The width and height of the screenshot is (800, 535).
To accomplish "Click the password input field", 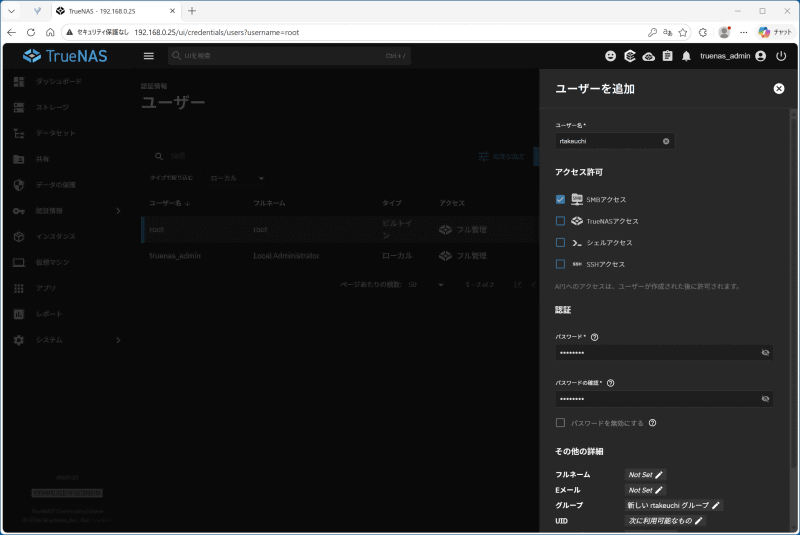I will [664, 352].
